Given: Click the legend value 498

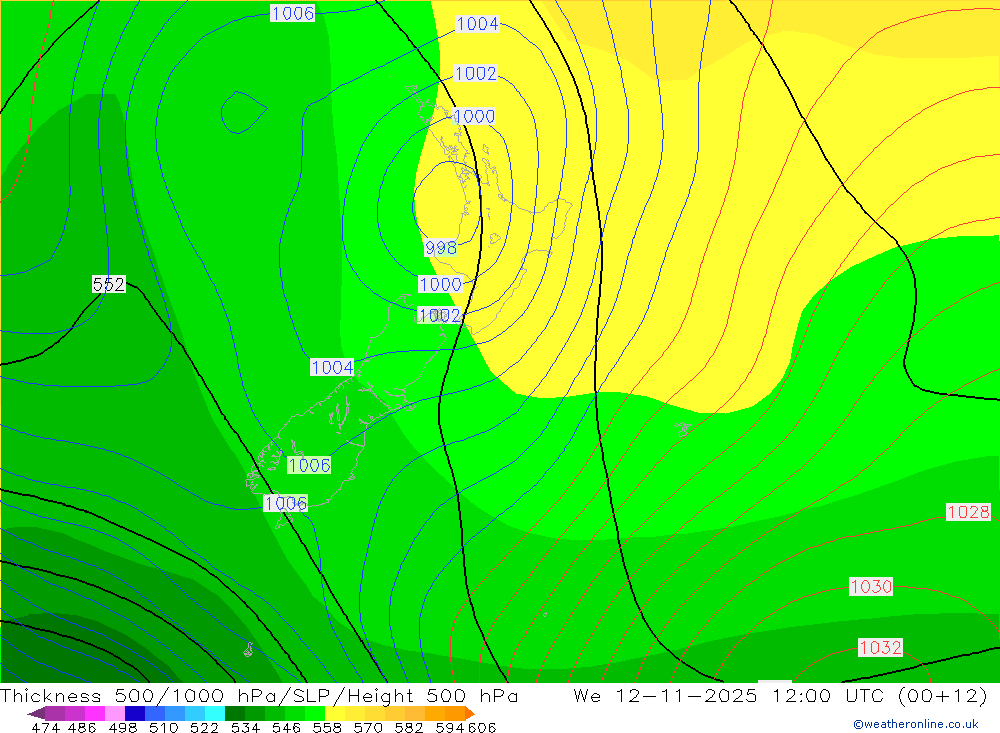Looking at the screenshot, I should tap(122, 728).
